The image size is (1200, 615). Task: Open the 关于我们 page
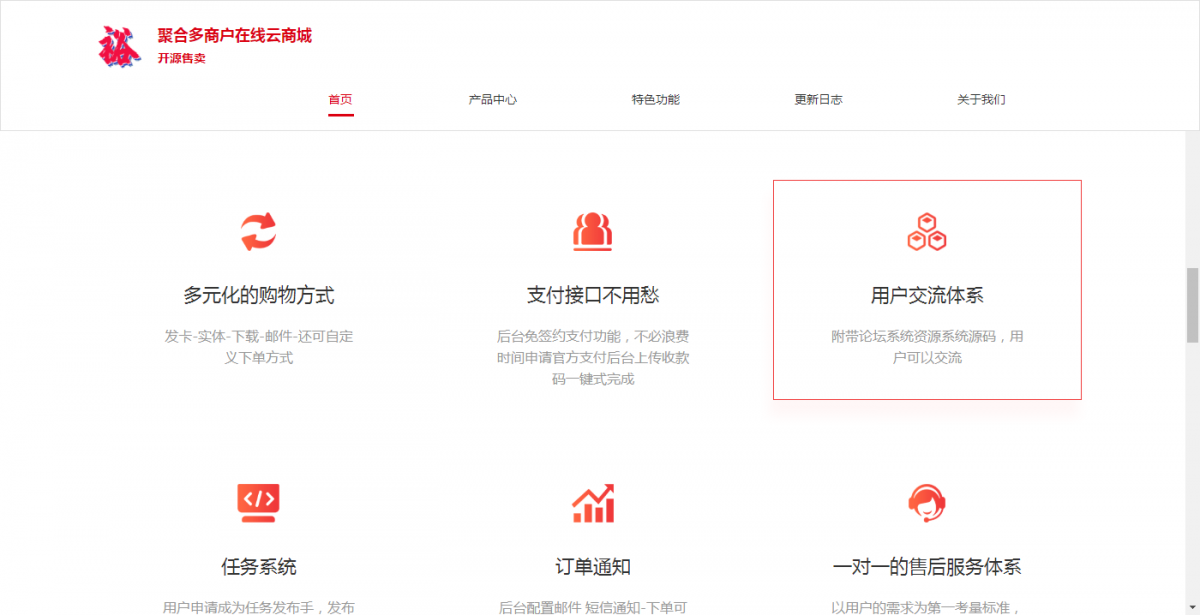(x=979, y=99)
